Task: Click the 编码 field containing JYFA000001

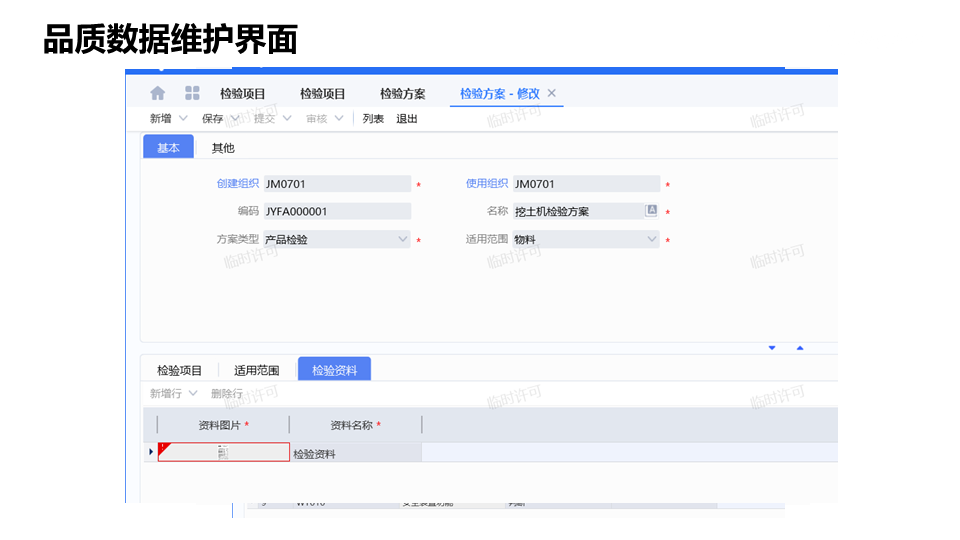Action: 337,211
